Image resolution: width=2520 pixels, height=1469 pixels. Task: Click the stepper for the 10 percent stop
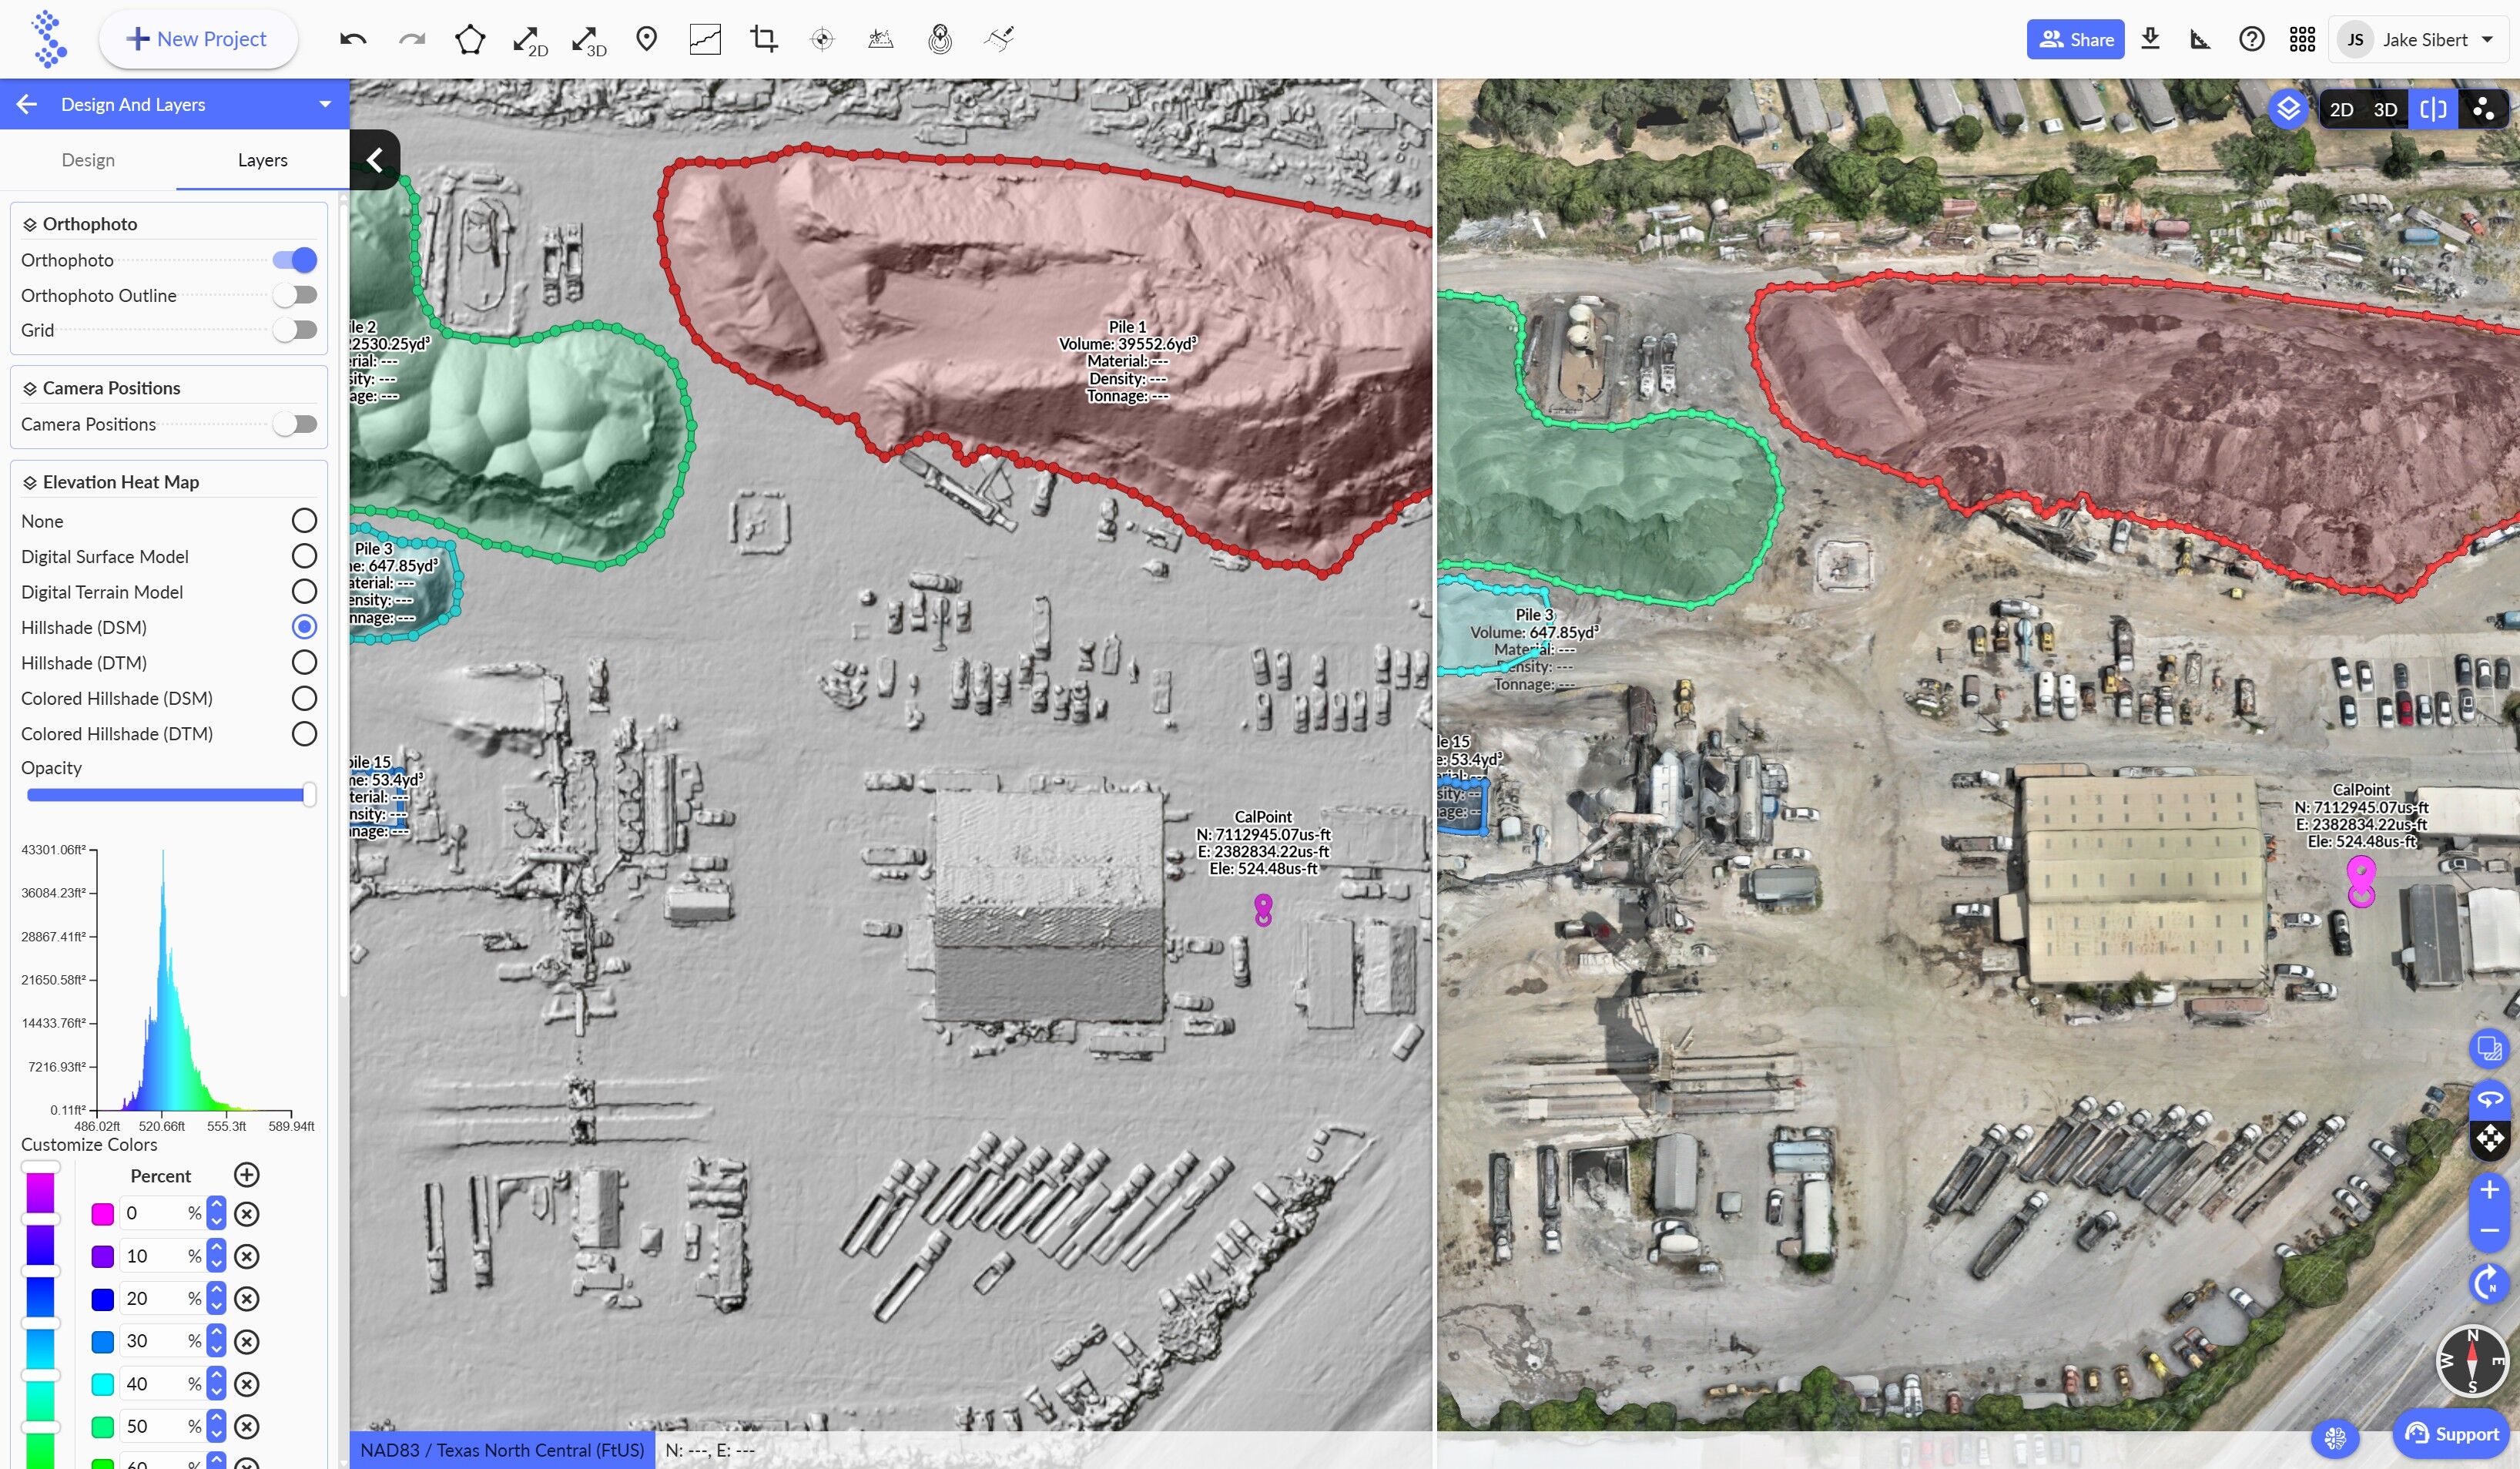[x=216, y=1256]
